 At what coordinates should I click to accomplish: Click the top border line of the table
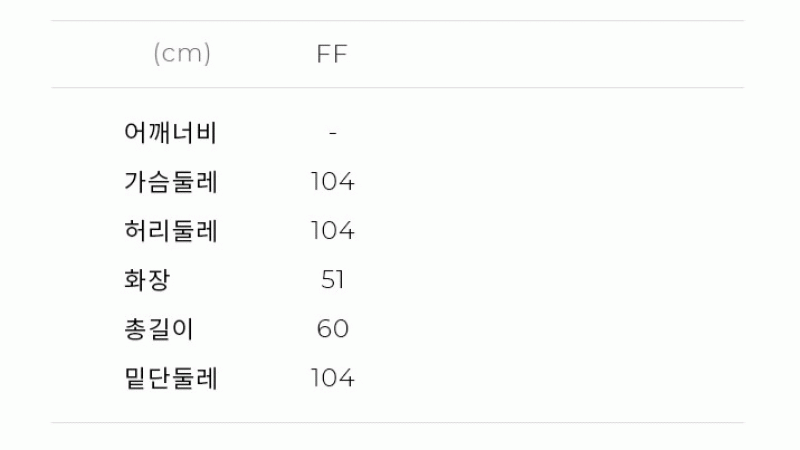click(397, 20)
